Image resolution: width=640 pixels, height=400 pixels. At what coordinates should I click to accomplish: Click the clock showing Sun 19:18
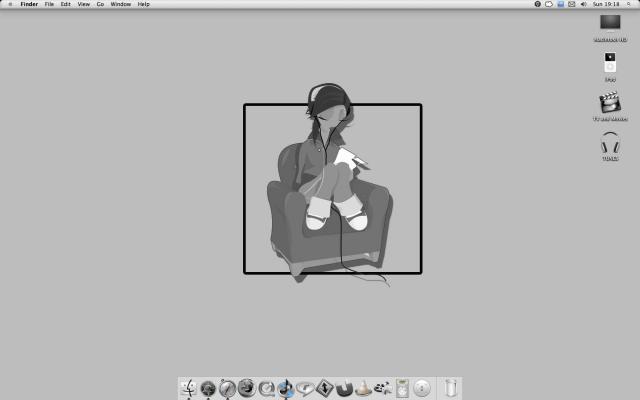point(606,4)
